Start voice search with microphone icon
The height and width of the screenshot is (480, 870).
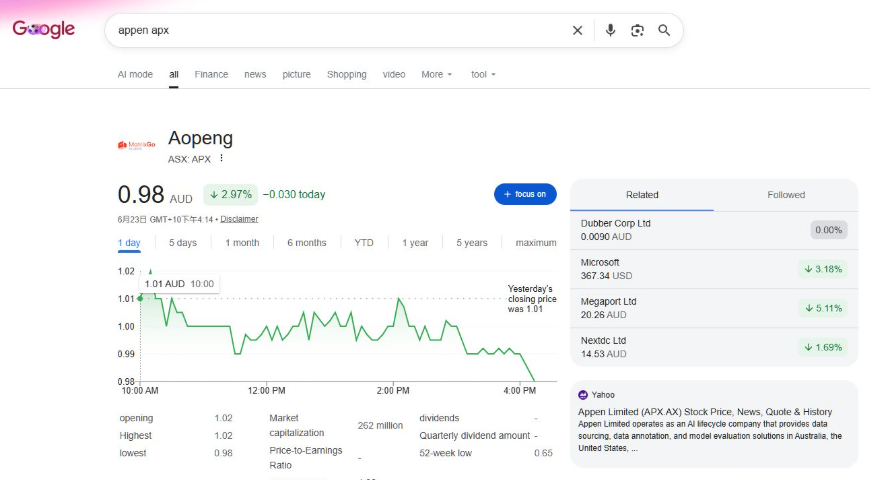pos(610,31)
